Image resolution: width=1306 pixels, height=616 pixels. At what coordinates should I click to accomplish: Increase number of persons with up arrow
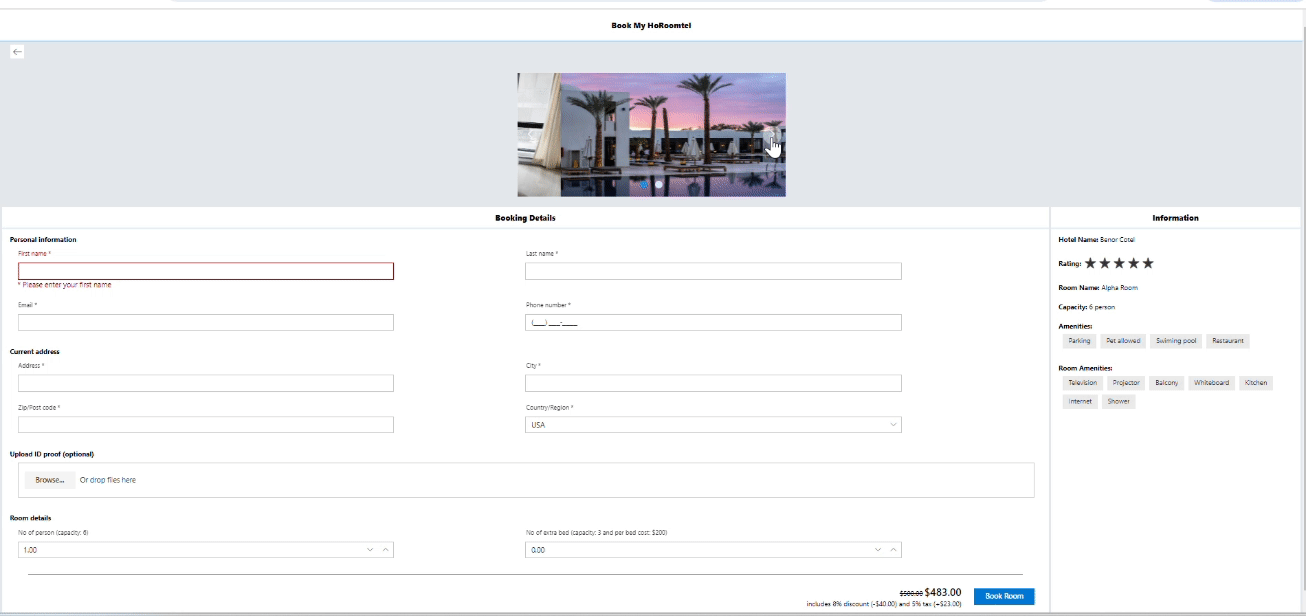point(386,550)
